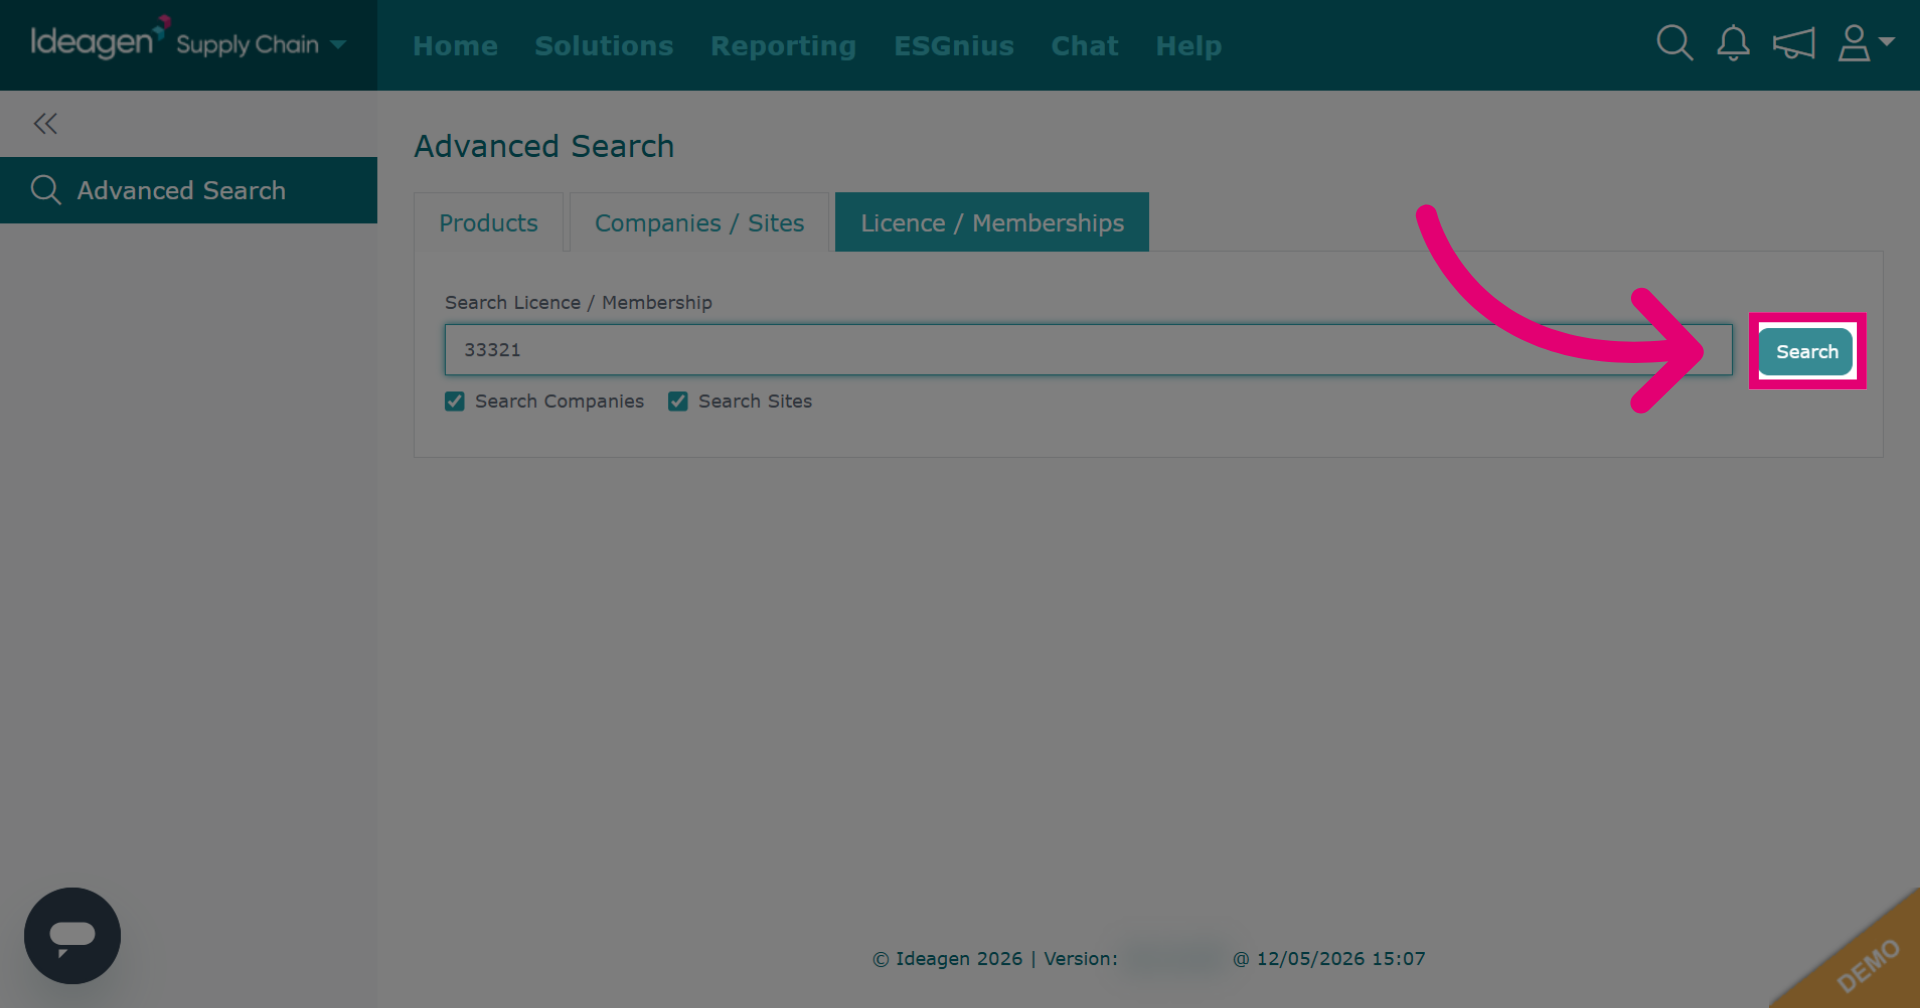The height and width of the screenshot is (1008, 1920).
Task: Open the ESGnius menu item
Action: [x=953, y=46]
